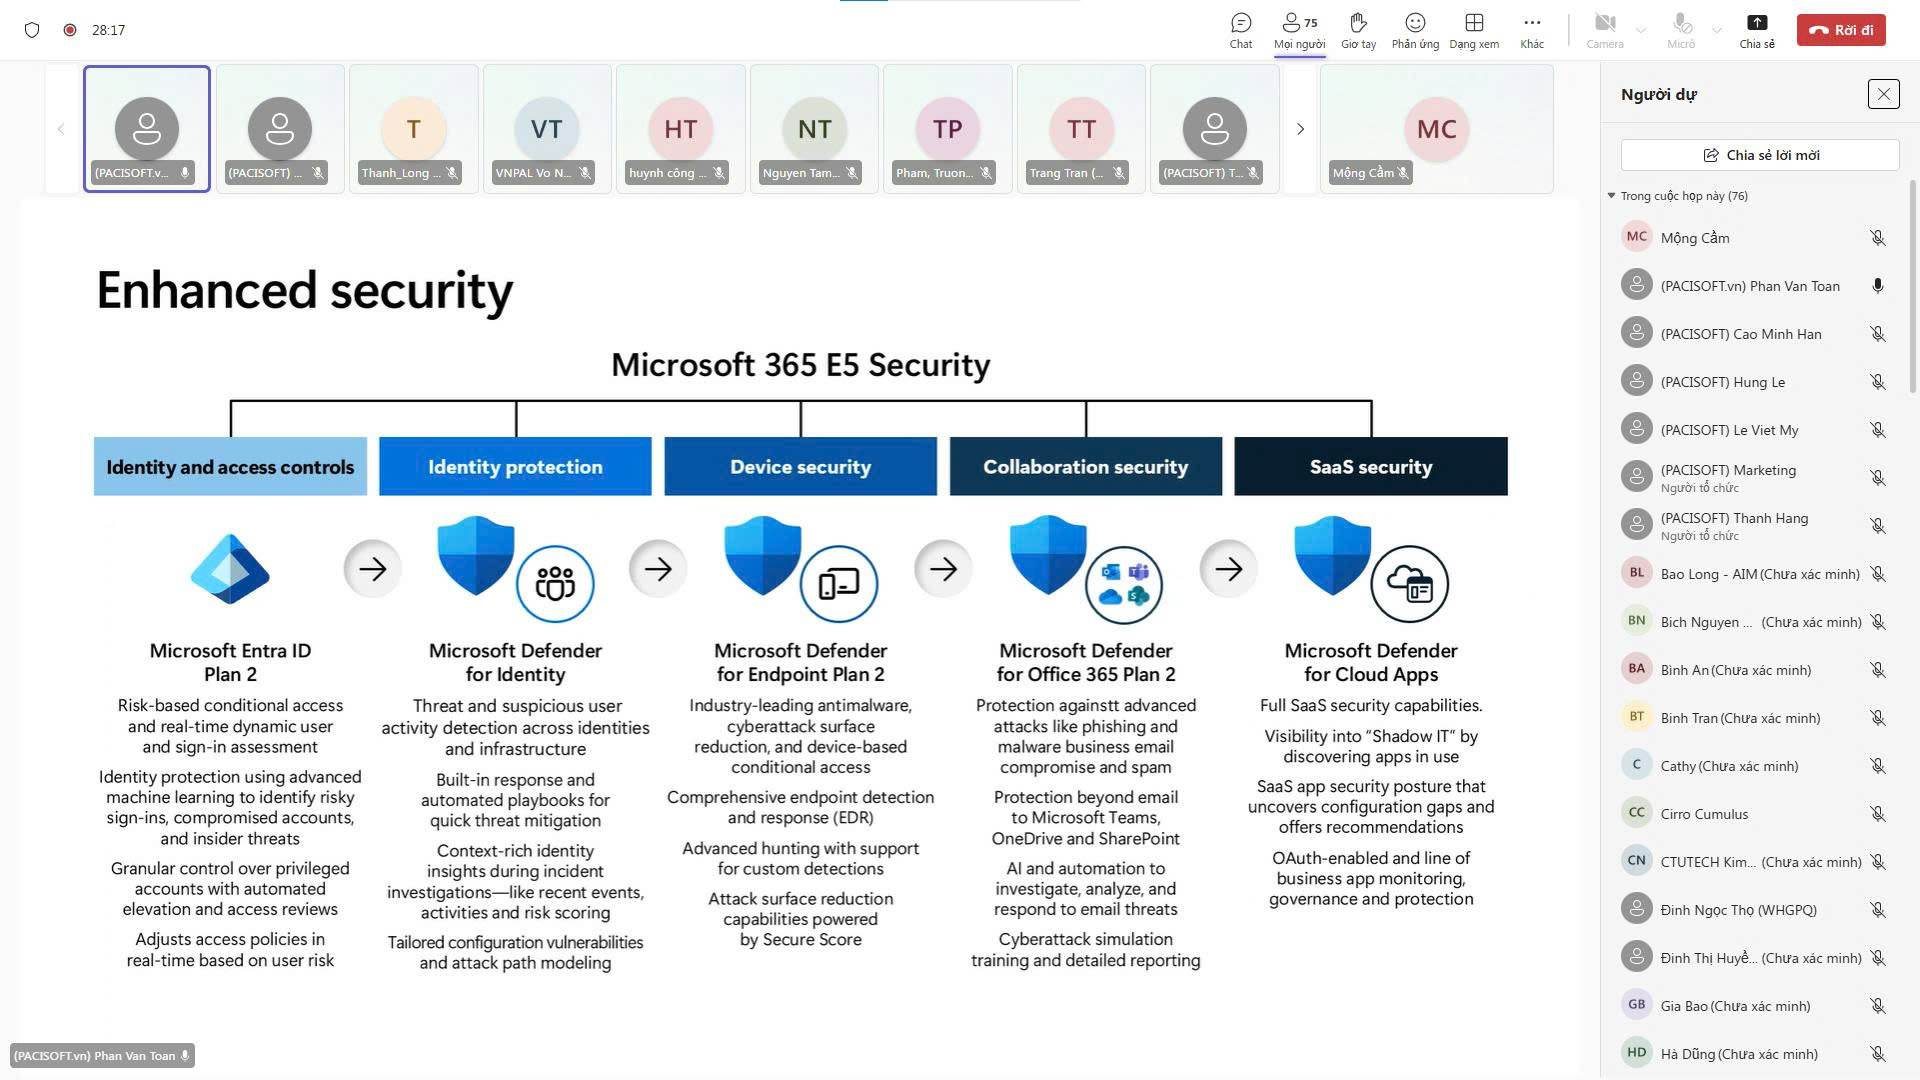The width and height of the screenshot is (1920, 1080).
Task: Select Pham, Truon... participant tile
Action: coord(947,129)
